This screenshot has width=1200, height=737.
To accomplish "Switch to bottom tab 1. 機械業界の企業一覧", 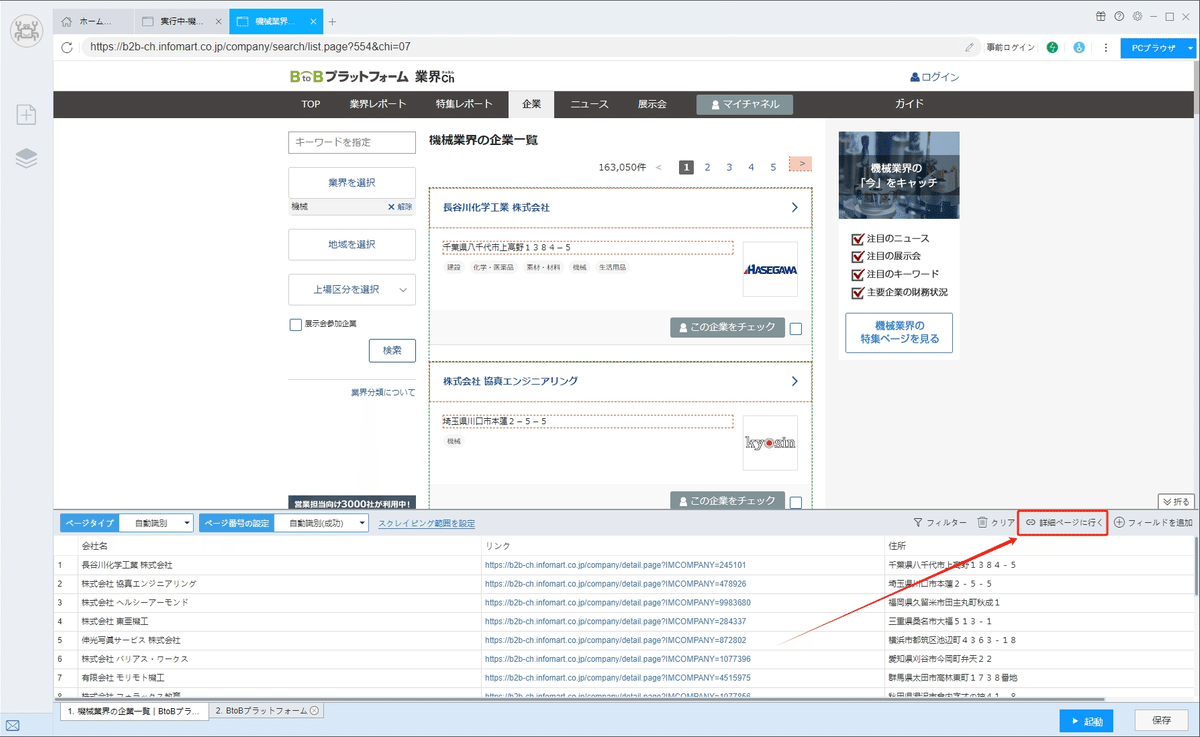I will point(133,711).
